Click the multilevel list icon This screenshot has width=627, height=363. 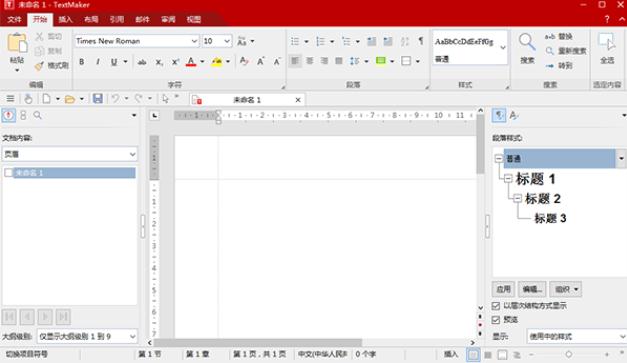tap(346, 41)
